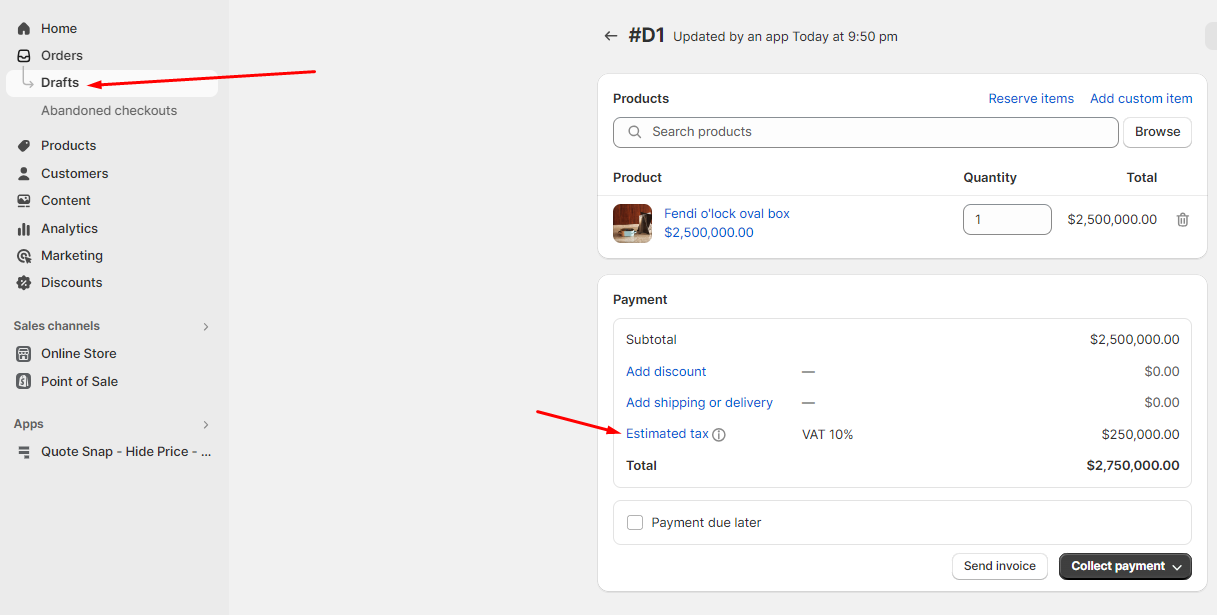Click the Home icon in sidebar
The width and height of the screenshot is (1217, 615).
click(24, 29)
